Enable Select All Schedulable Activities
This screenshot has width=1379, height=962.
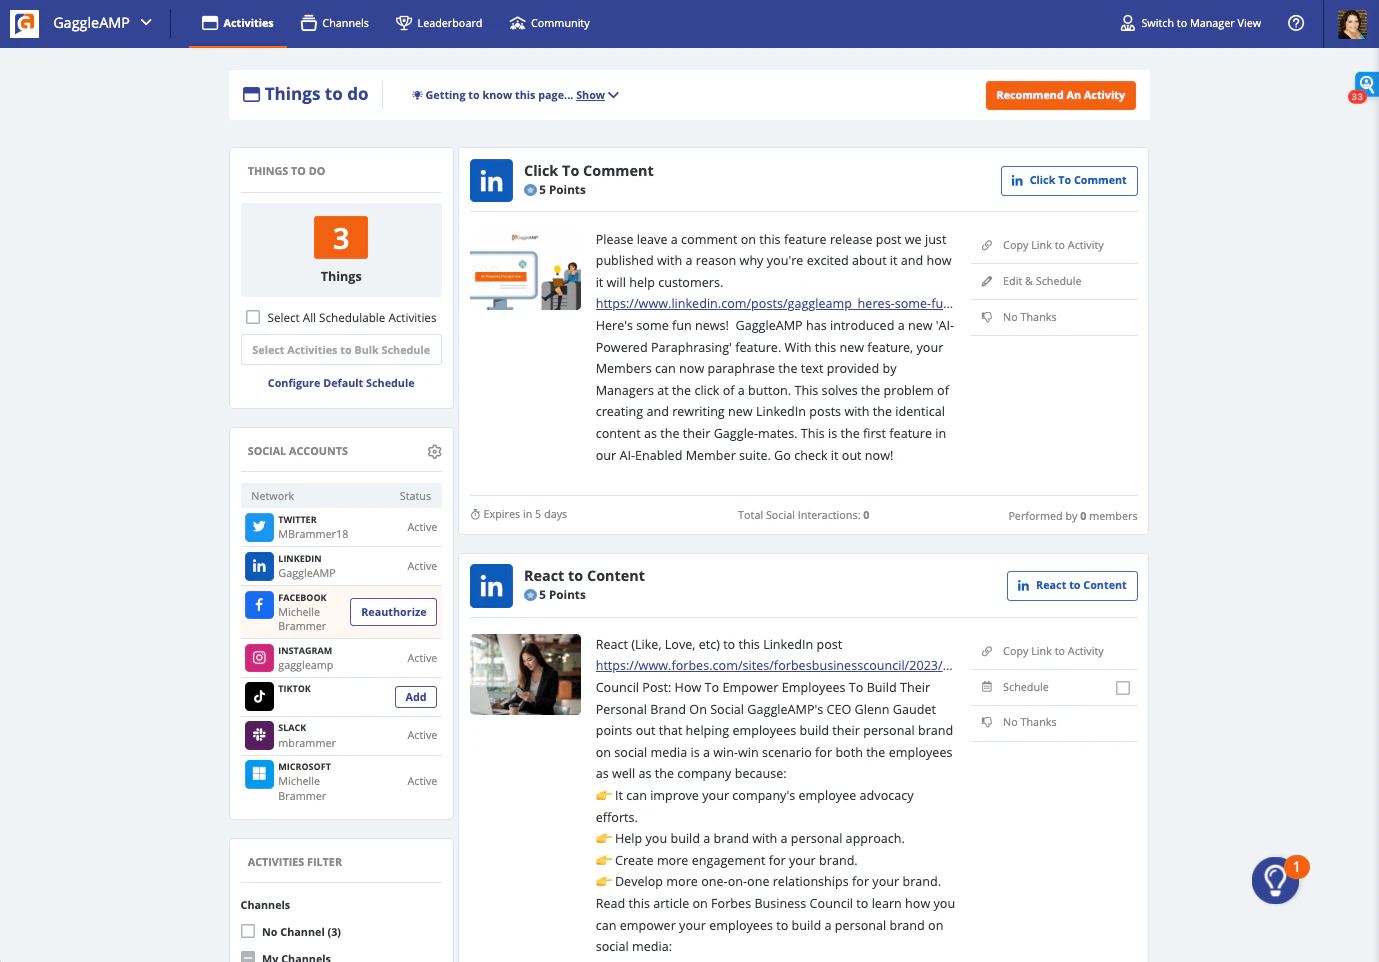(x=253, y=317)
